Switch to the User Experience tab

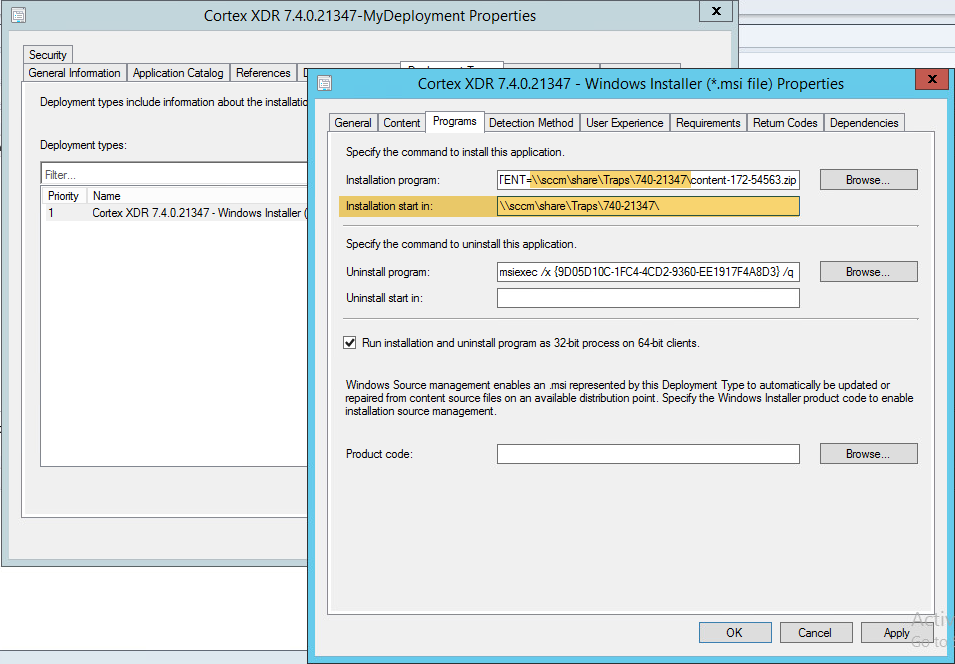coord(624,122)
